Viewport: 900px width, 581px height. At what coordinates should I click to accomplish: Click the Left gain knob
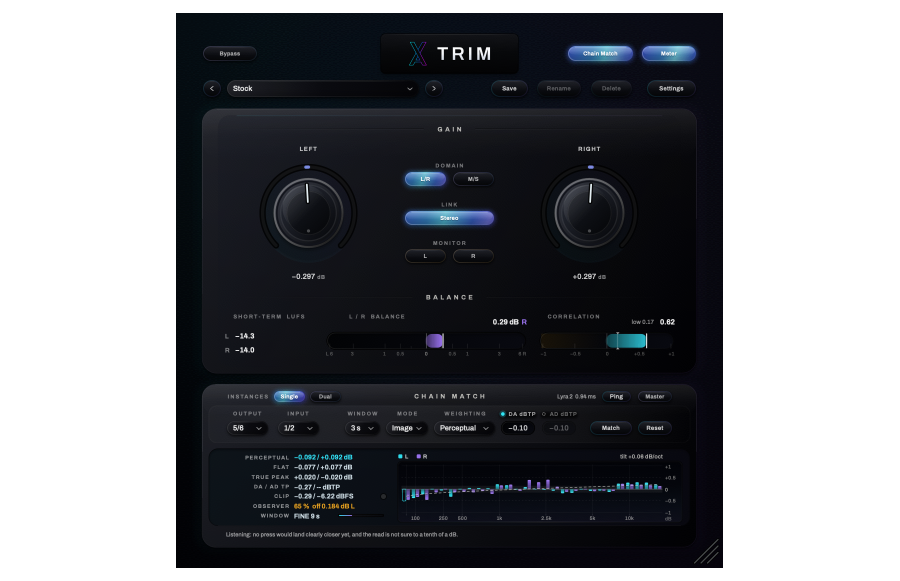coord(308,213)
